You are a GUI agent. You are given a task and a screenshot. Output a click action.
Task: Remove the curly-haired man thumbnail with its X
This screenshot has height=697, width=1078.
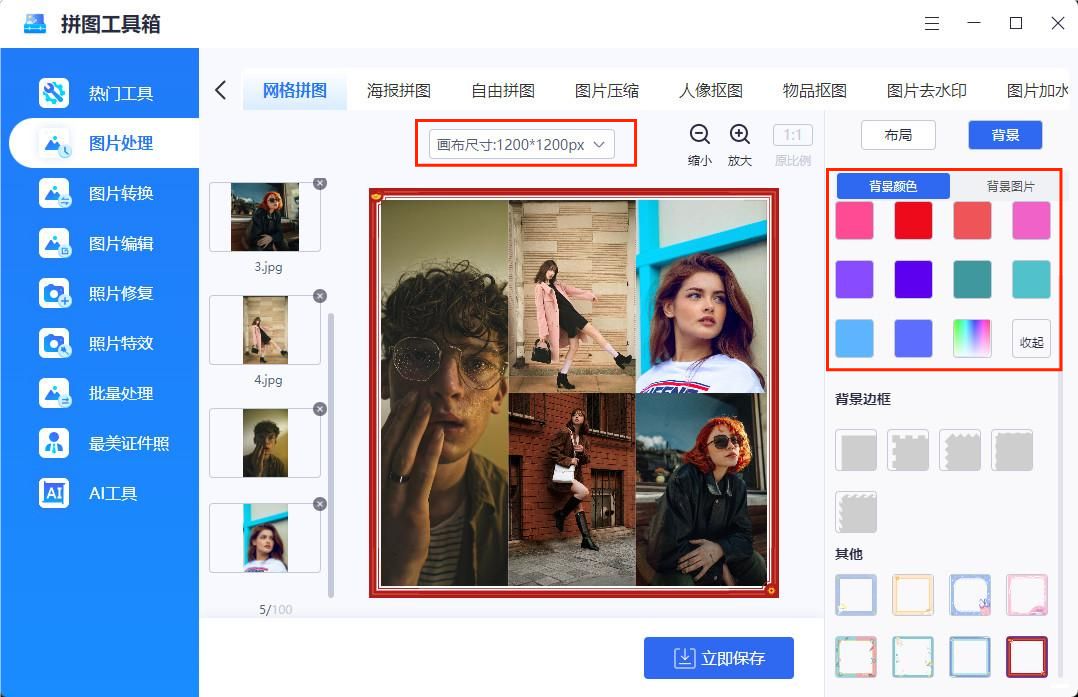[x=320, y=409]
